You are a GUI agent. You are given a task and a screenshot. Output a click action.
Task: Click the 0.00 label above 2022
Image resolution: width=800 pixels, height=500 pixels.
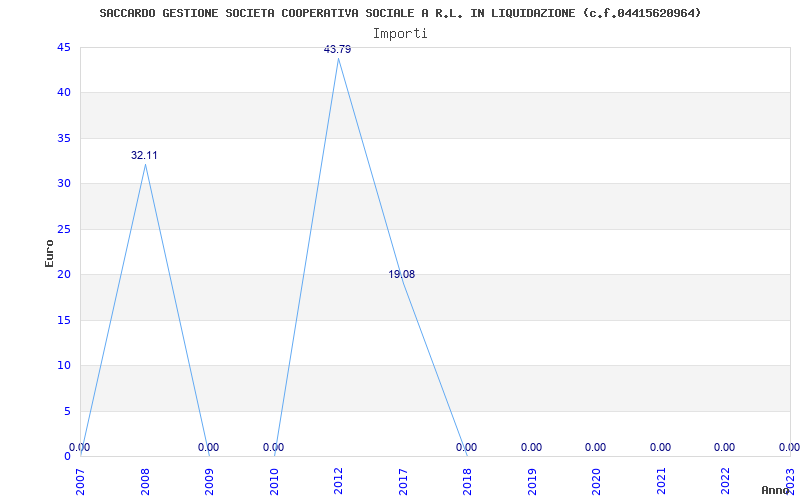tap(724, 447)
